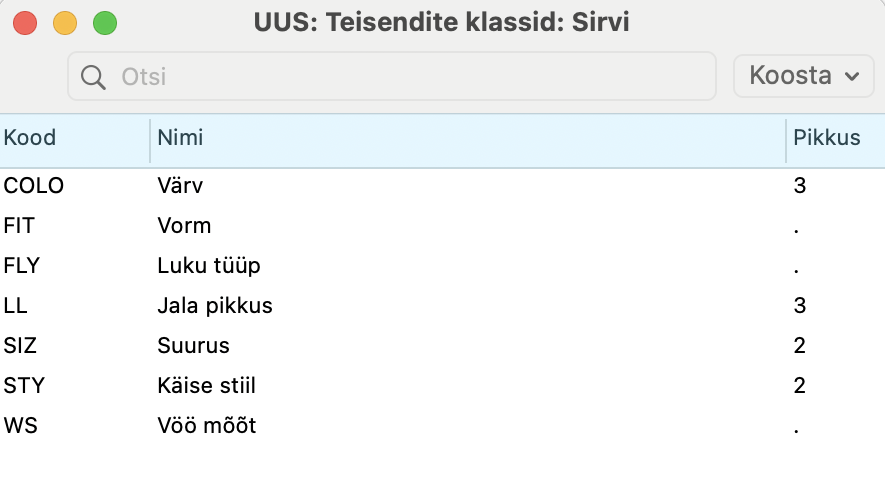
Task: Sort by the Pikkus column header
Action: pyautogui.click(x=835, y=138)
